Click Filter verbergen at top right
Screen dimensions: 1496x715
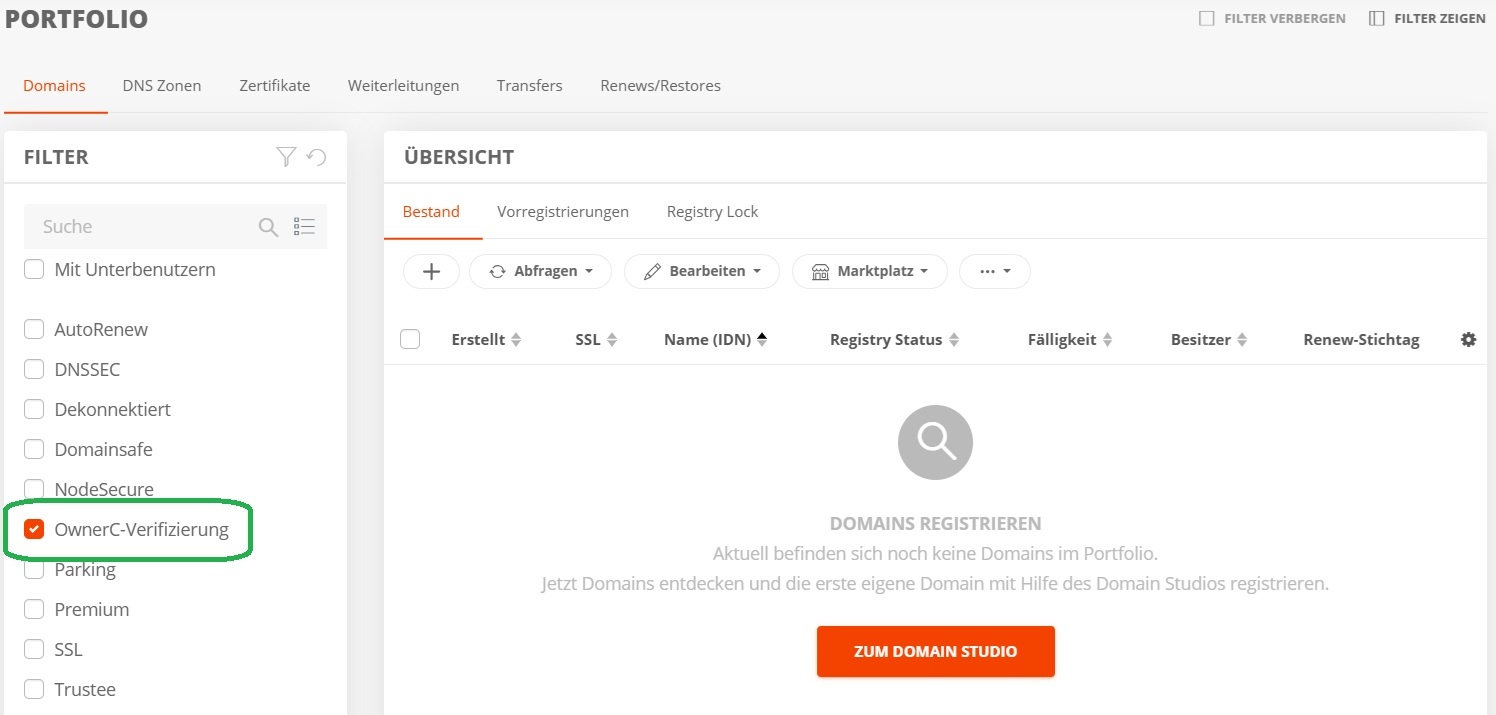[x=1272, y=18]
